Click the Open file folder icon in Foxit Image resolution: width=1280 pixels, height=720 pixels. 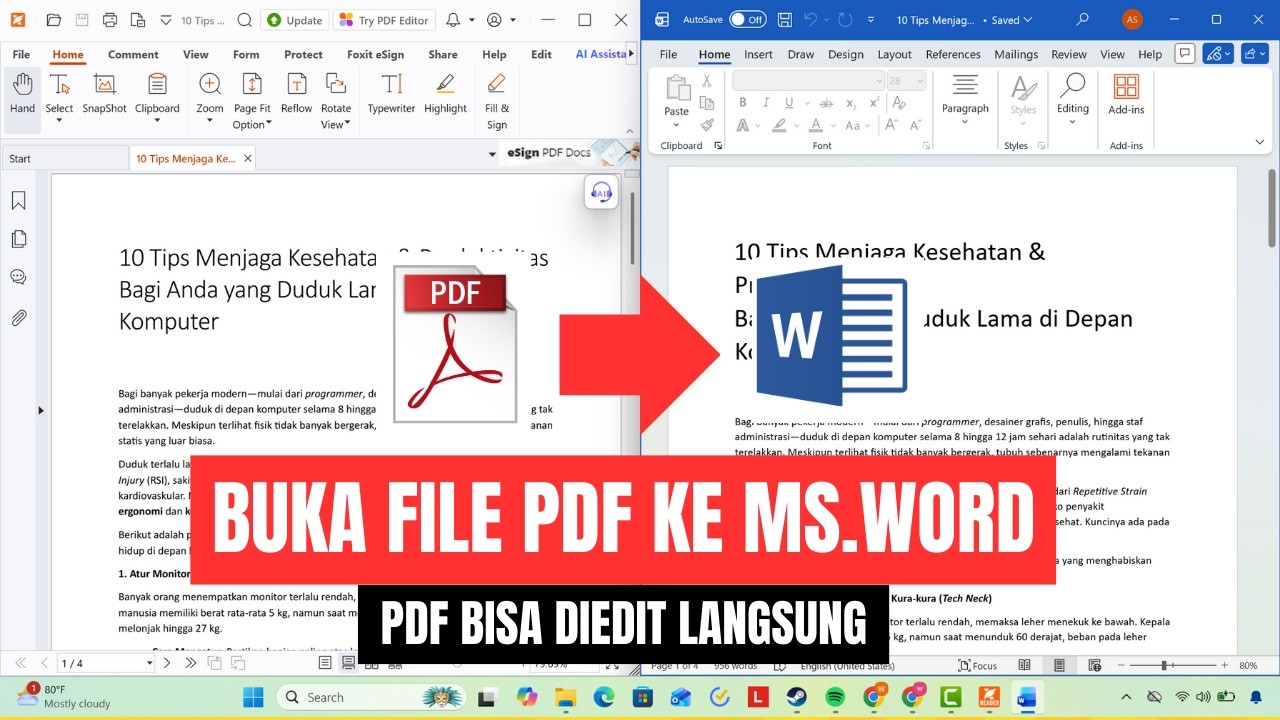tap(54, 20)
